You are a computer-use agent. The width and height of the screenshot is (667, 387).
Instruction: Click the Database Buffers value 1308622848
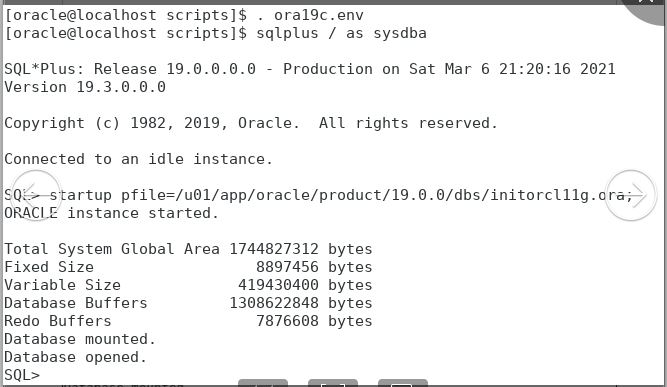[x=274, y=303]
